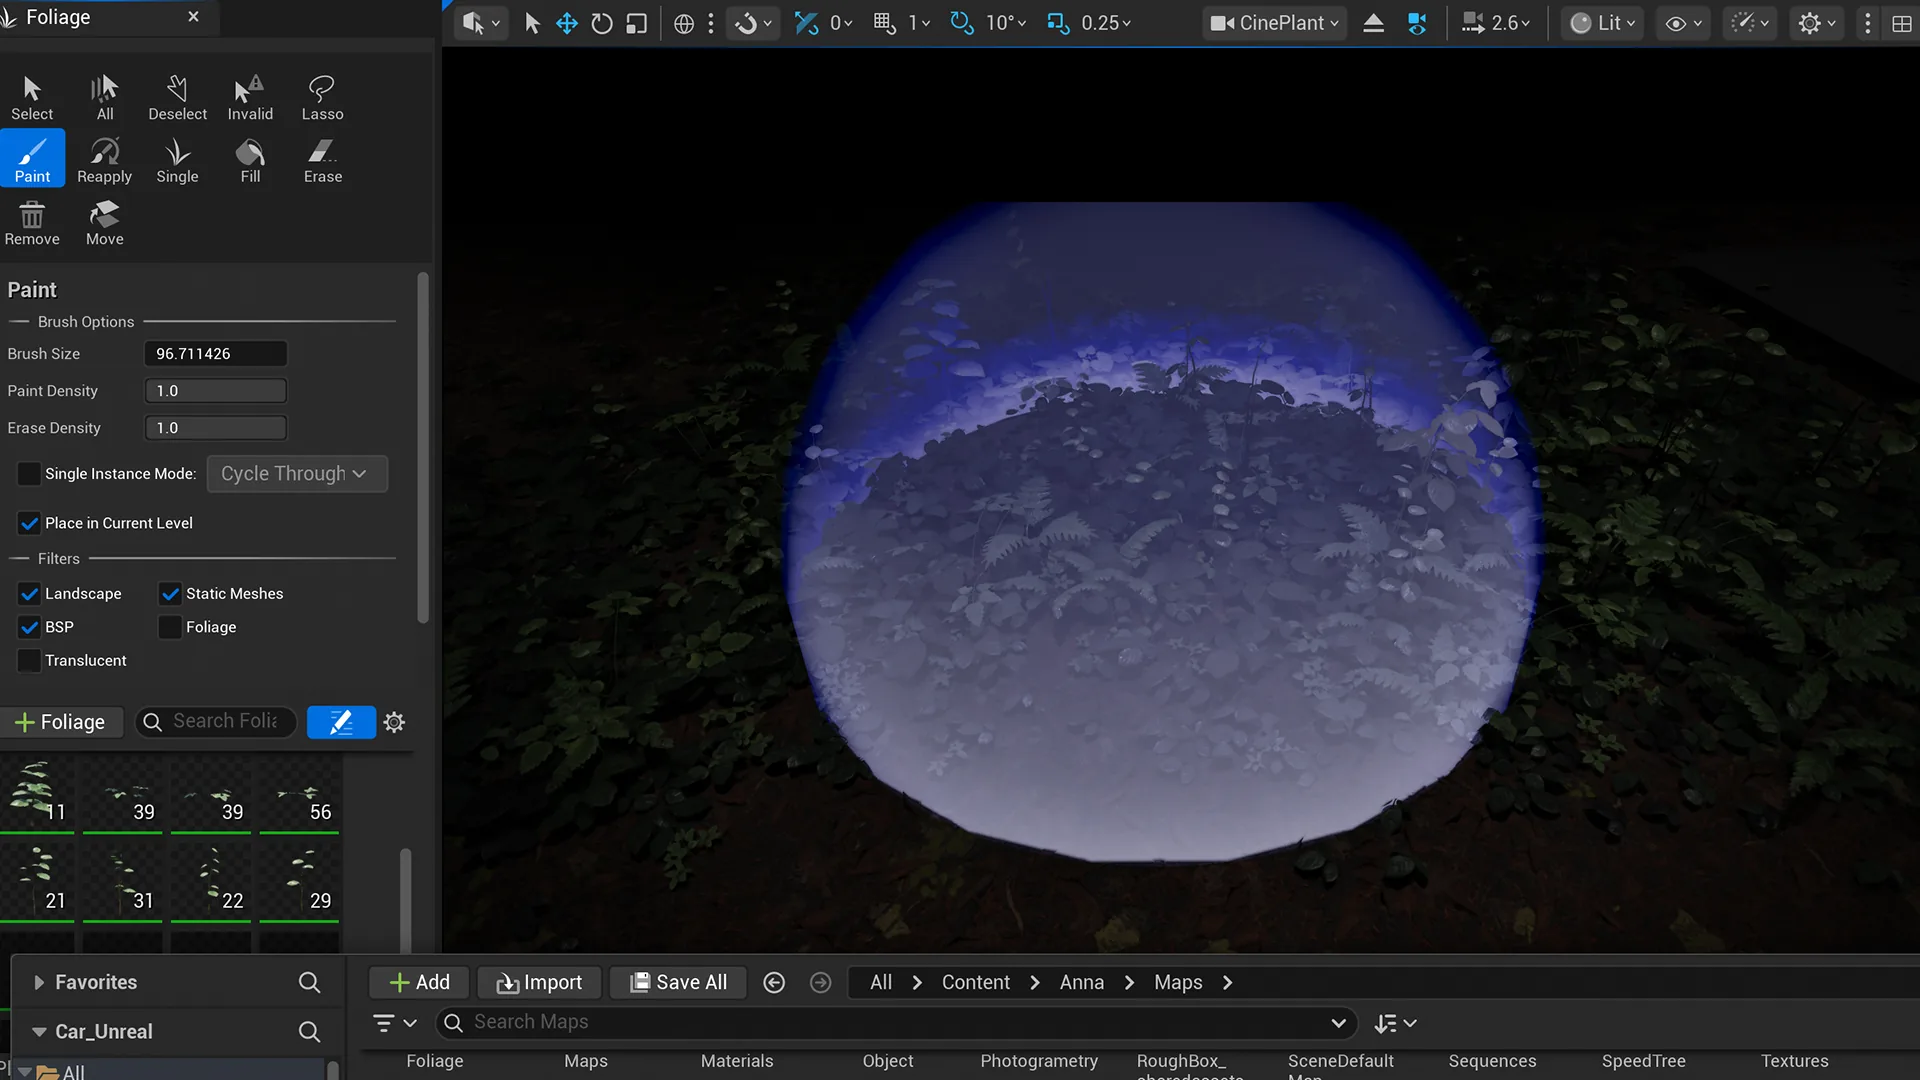Go back in content browser history
Image resolution: width=1920 pixels, height=1080 pixels.
(x=774, y=983)
